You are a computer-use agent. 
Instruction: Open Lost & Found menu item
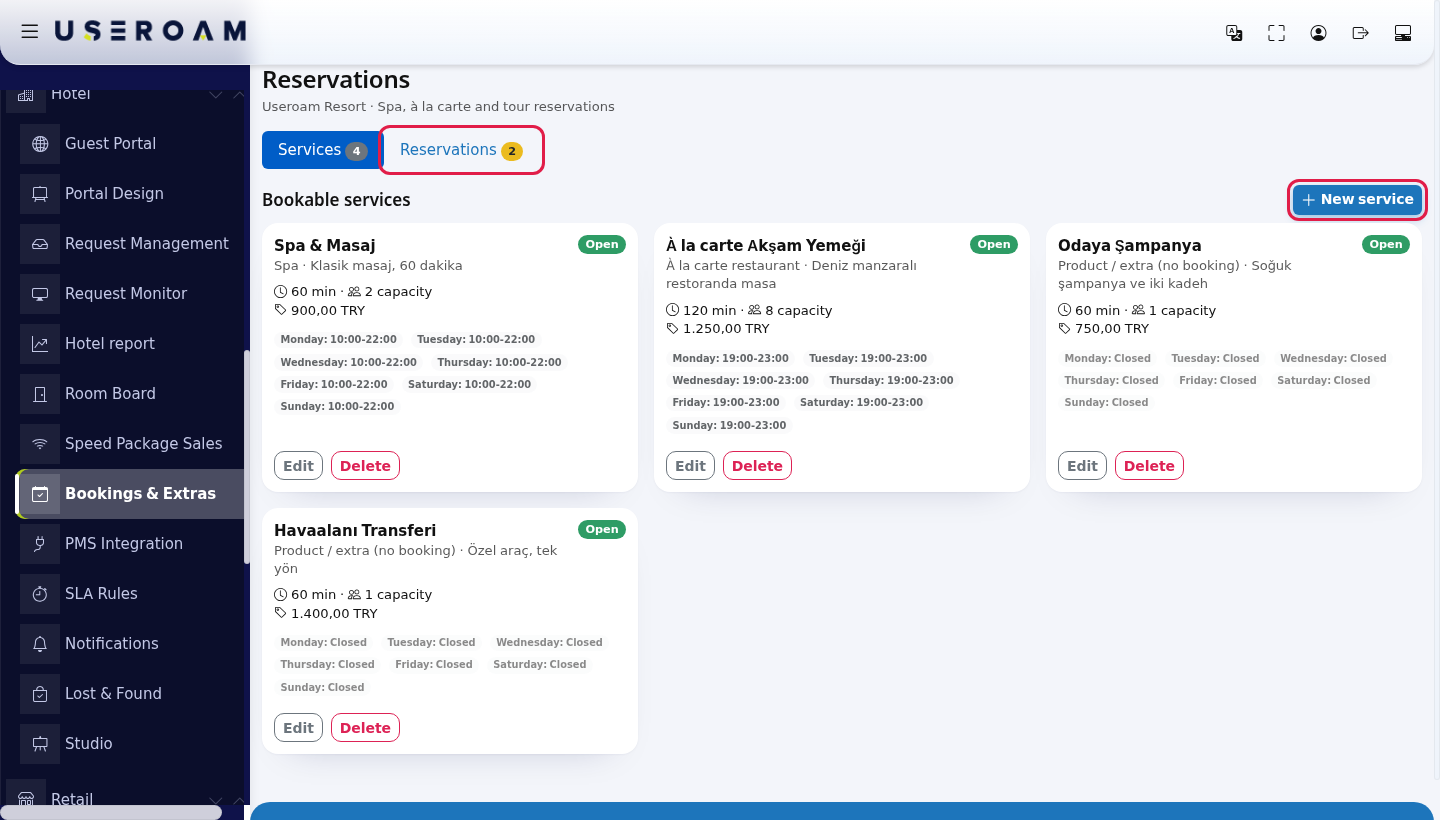click(x=130, y=694)
